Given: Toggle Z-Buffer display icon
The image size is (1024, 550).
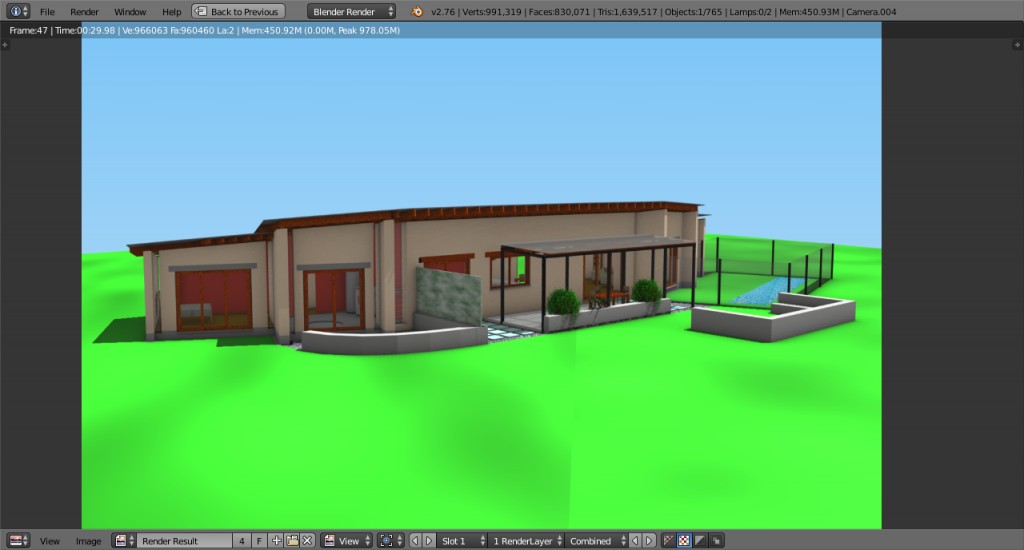Looking at the screenshot, I should (x=716, y=540).
